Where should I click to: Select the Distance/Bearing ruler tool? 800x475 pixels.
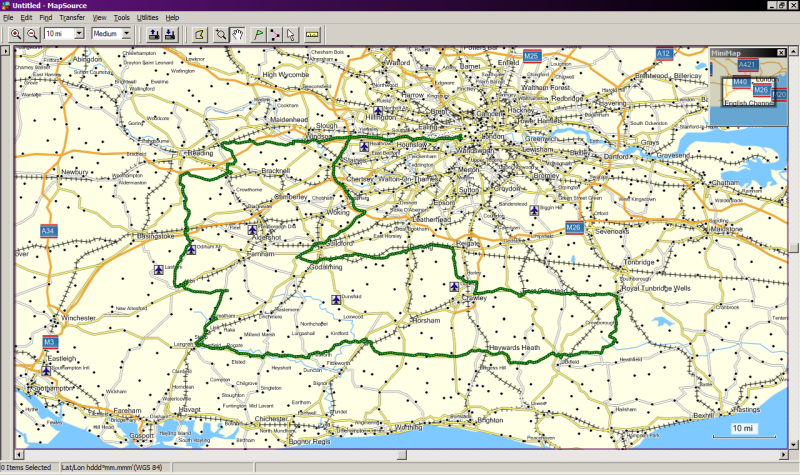coord(312,34)
